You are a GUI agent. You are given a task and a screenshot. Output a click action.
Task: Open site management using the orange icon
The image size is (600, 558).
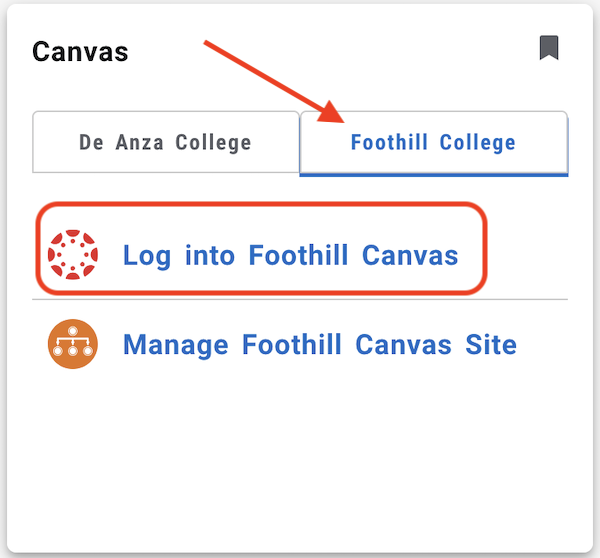(x=73, y=345)
